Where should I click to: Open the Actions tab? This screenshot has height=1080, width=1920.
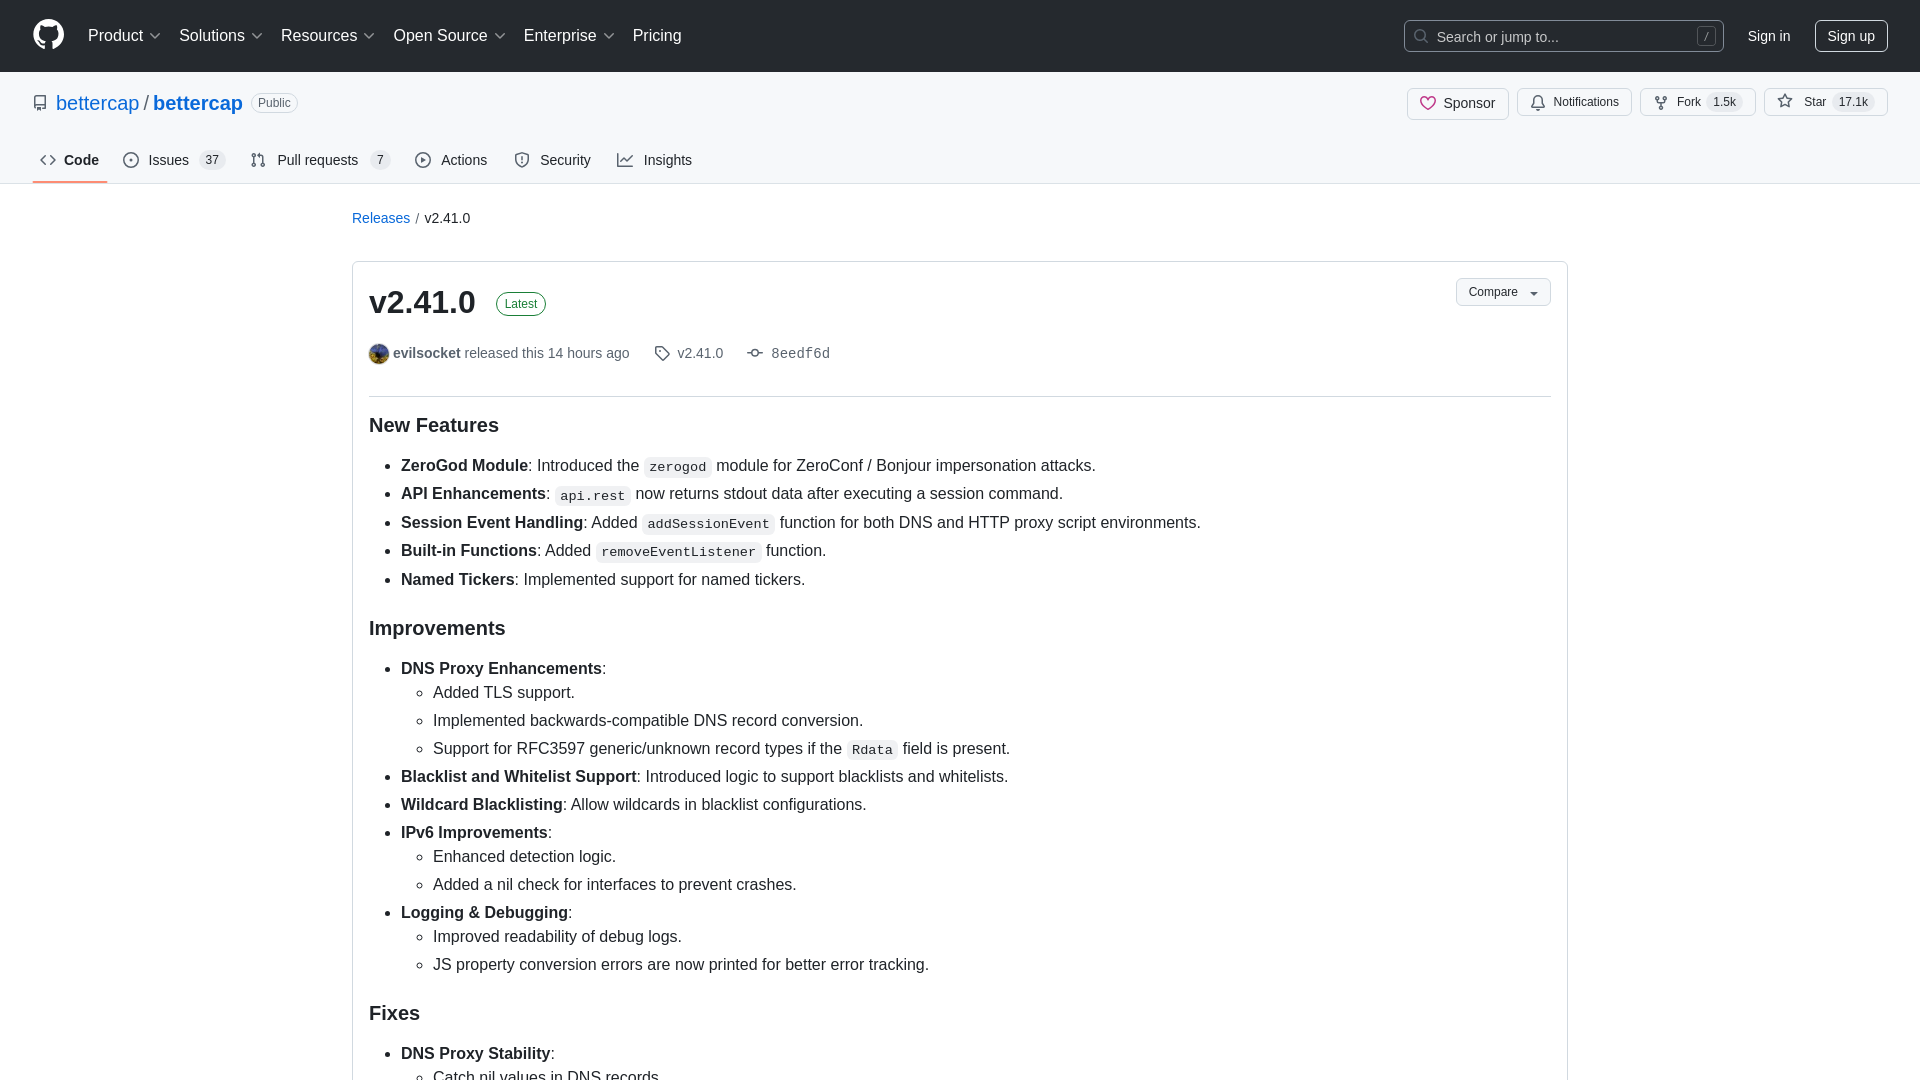(451, 160)
